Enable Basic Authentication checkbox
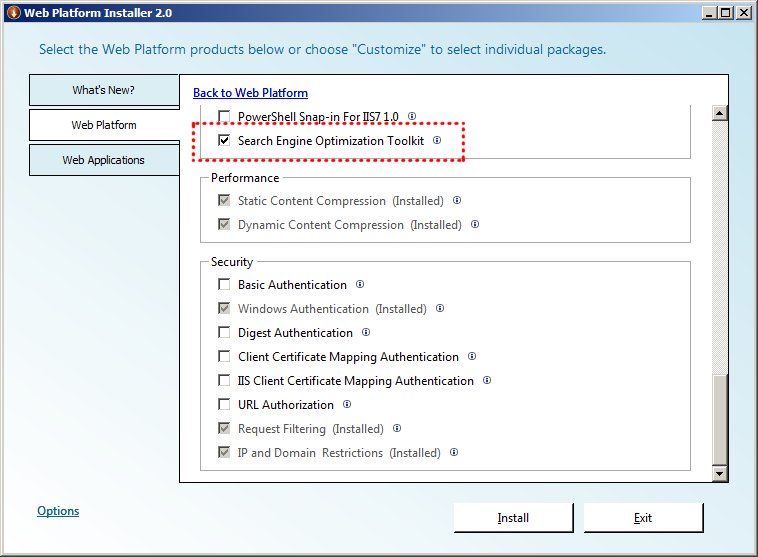This screenshot has height=557, width=758. pyautogui.click(x=224, y=284)
